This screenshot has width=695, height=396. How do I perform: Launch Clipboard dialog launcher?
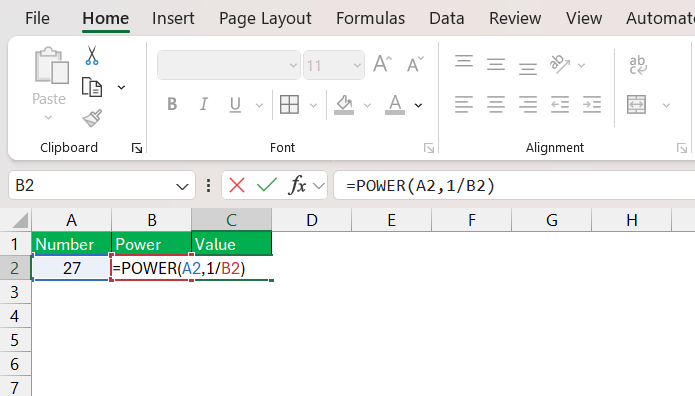137,148
